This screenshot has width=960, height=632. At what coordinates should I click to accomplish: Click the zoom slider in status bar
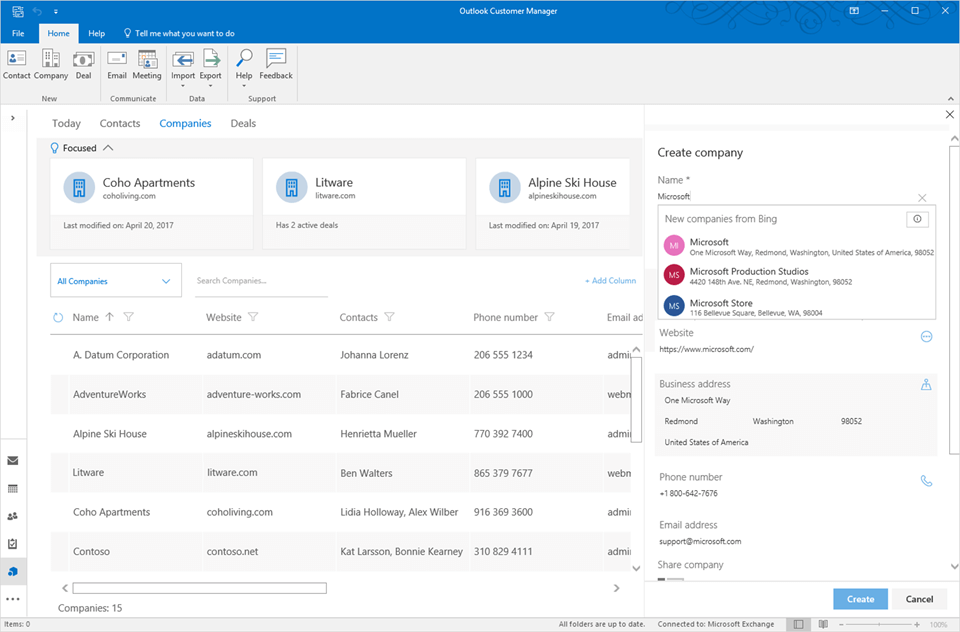coord(879,624)
